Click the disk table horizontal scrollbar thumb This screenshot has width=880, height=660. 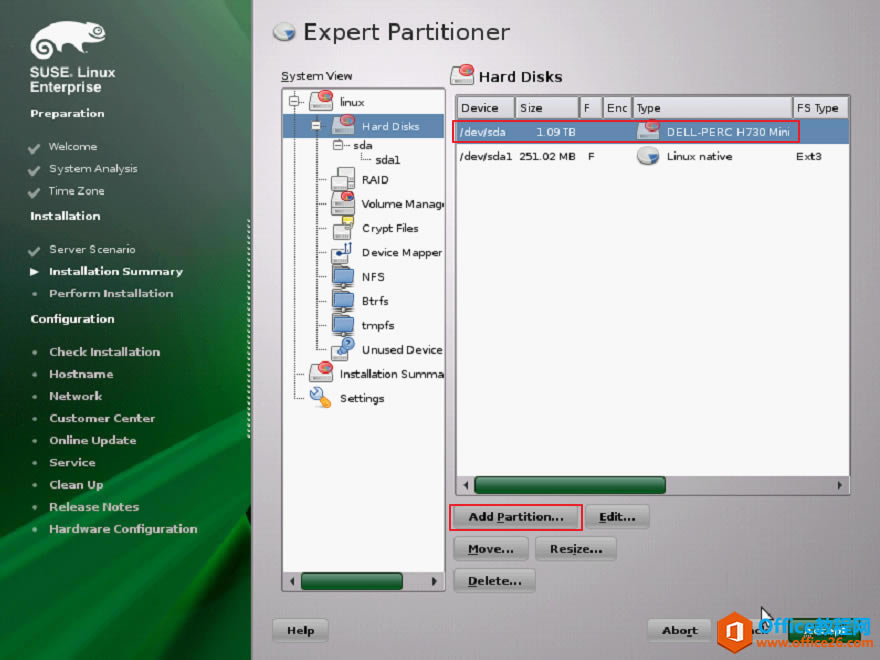(570, 485)
